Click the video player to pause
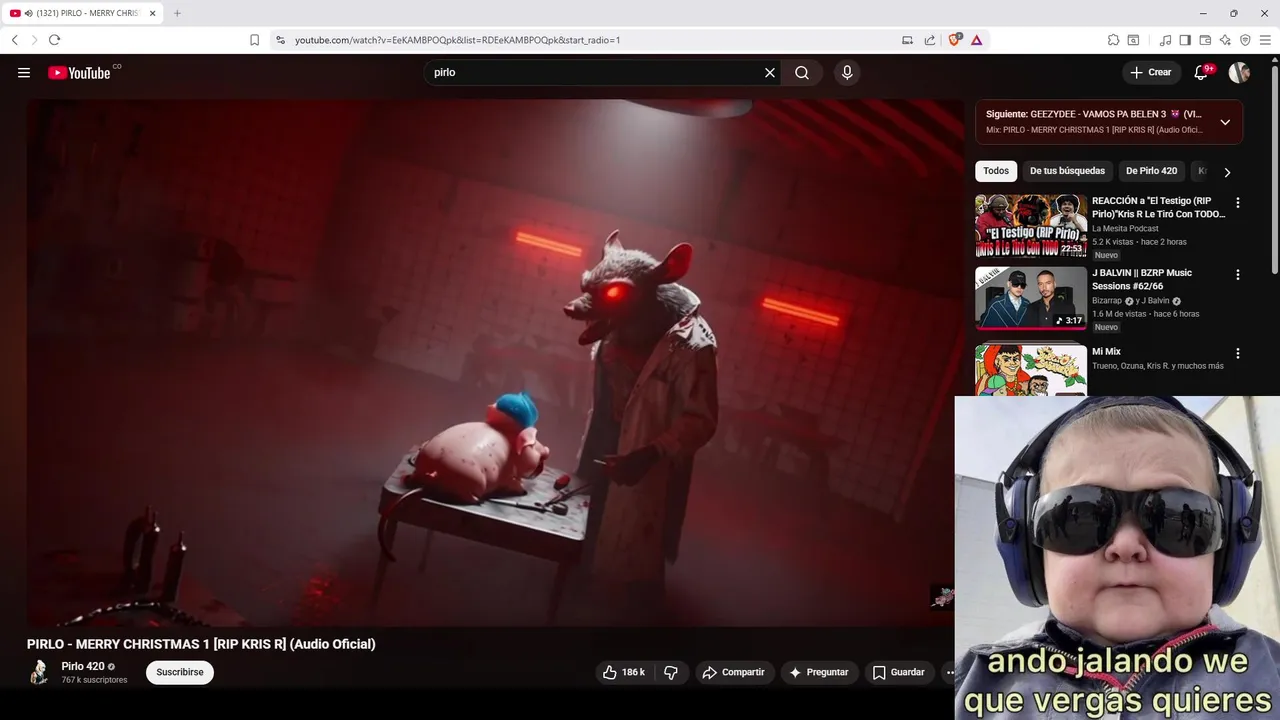The width and height of the screenshot is (1280, 720). point(495,362)
